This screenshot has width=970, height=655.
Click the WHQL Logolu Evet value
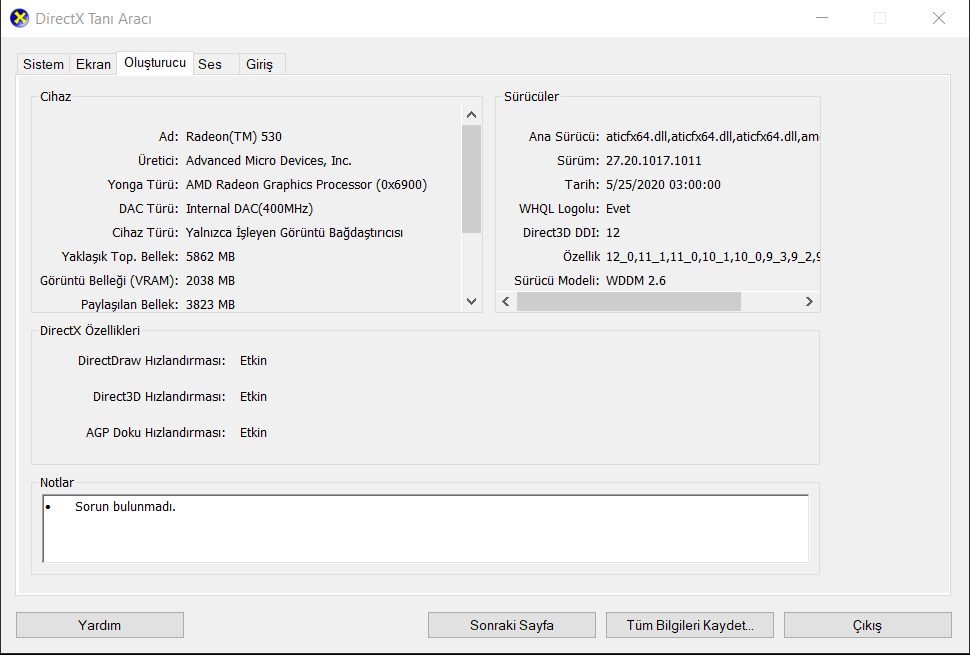pyautogui.click(x=618, y=209)
